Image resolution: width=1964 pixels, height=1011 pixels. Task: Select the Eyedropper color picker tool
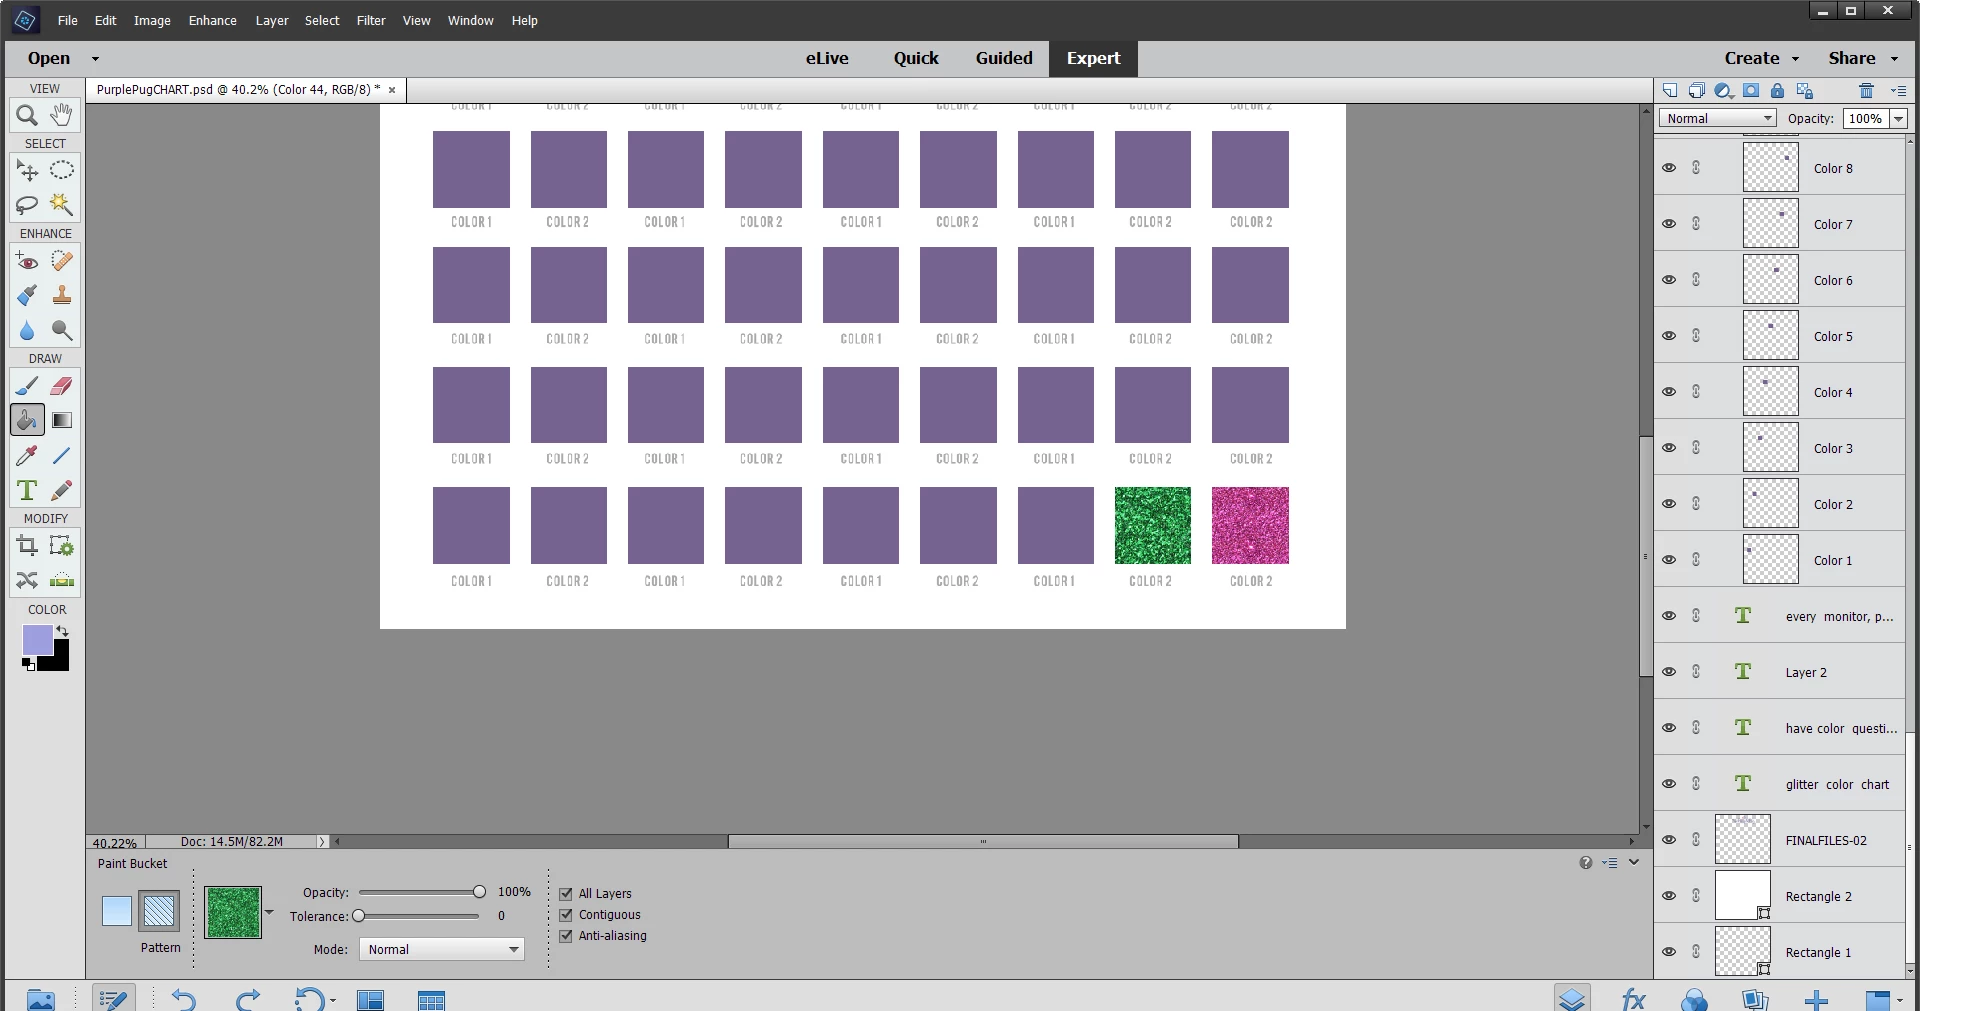tap(27, 456)
